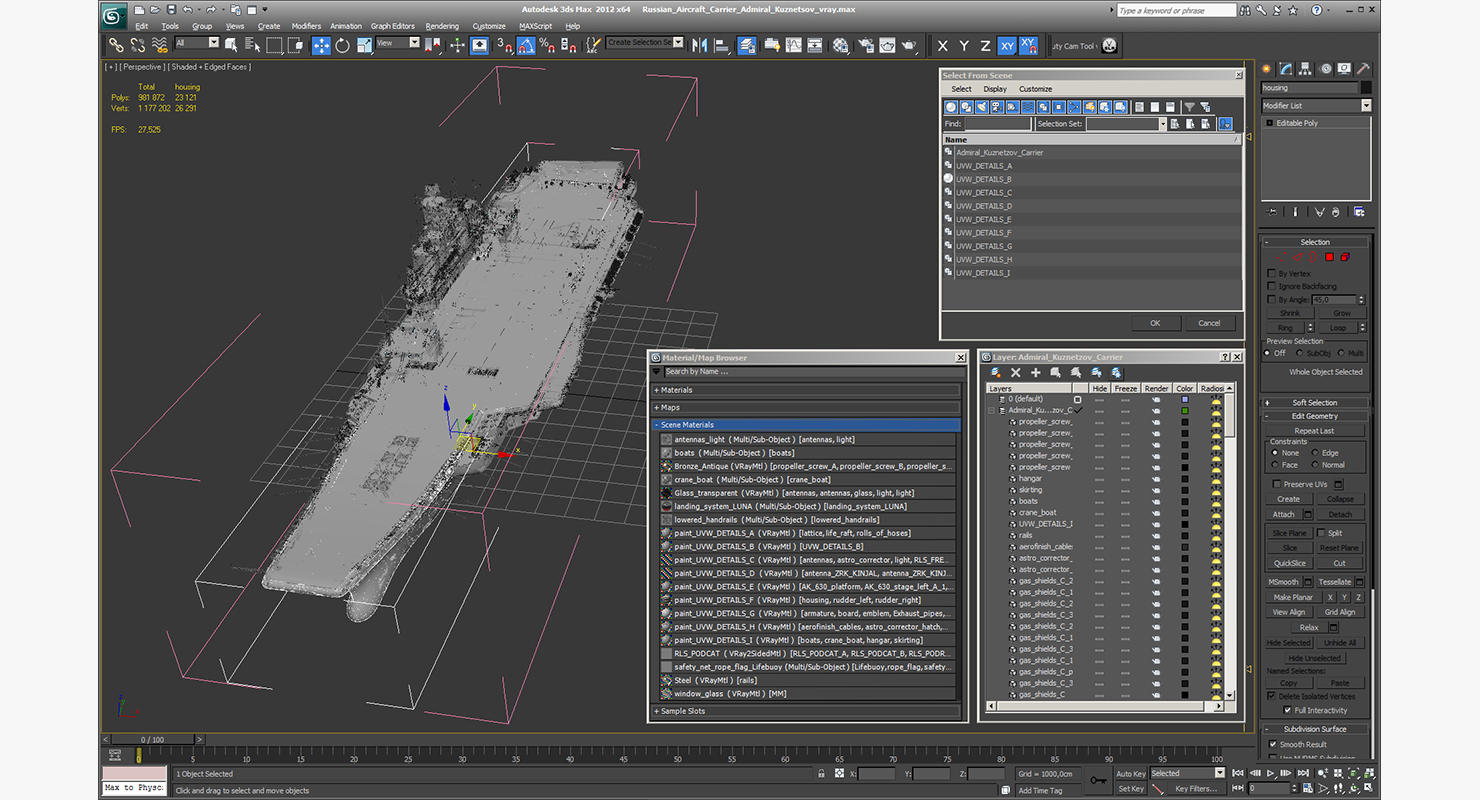Click the Tessellate button
Viewport: 1480px width, 800px height.
tap(1334, 582)
